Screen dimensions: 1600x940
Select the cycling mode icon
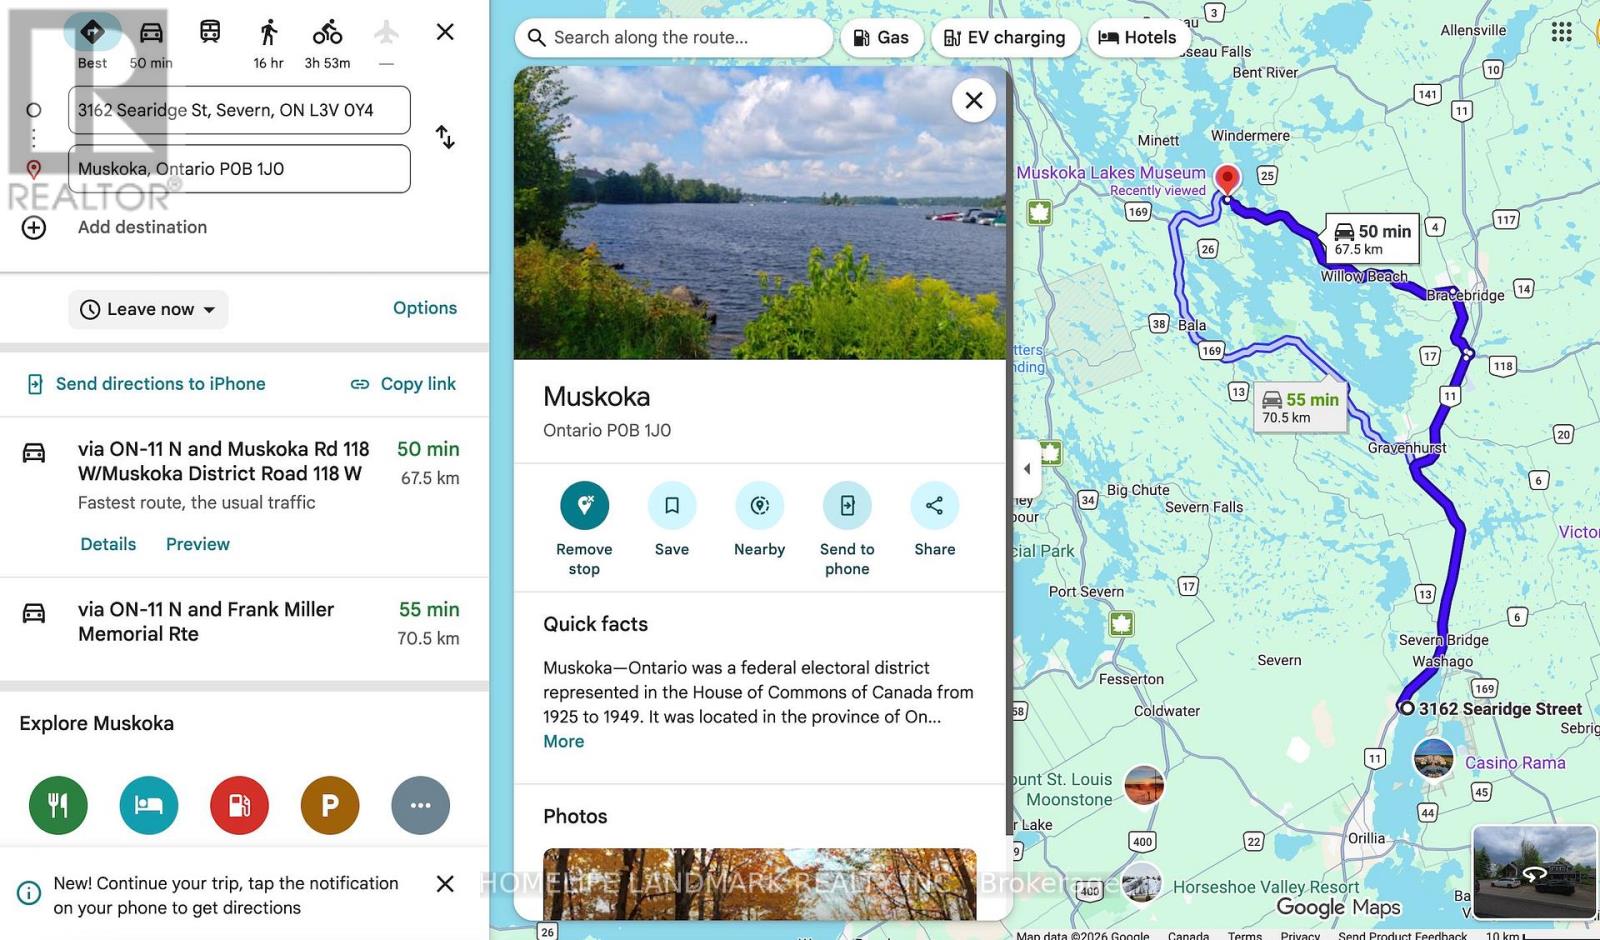(327, 32)
